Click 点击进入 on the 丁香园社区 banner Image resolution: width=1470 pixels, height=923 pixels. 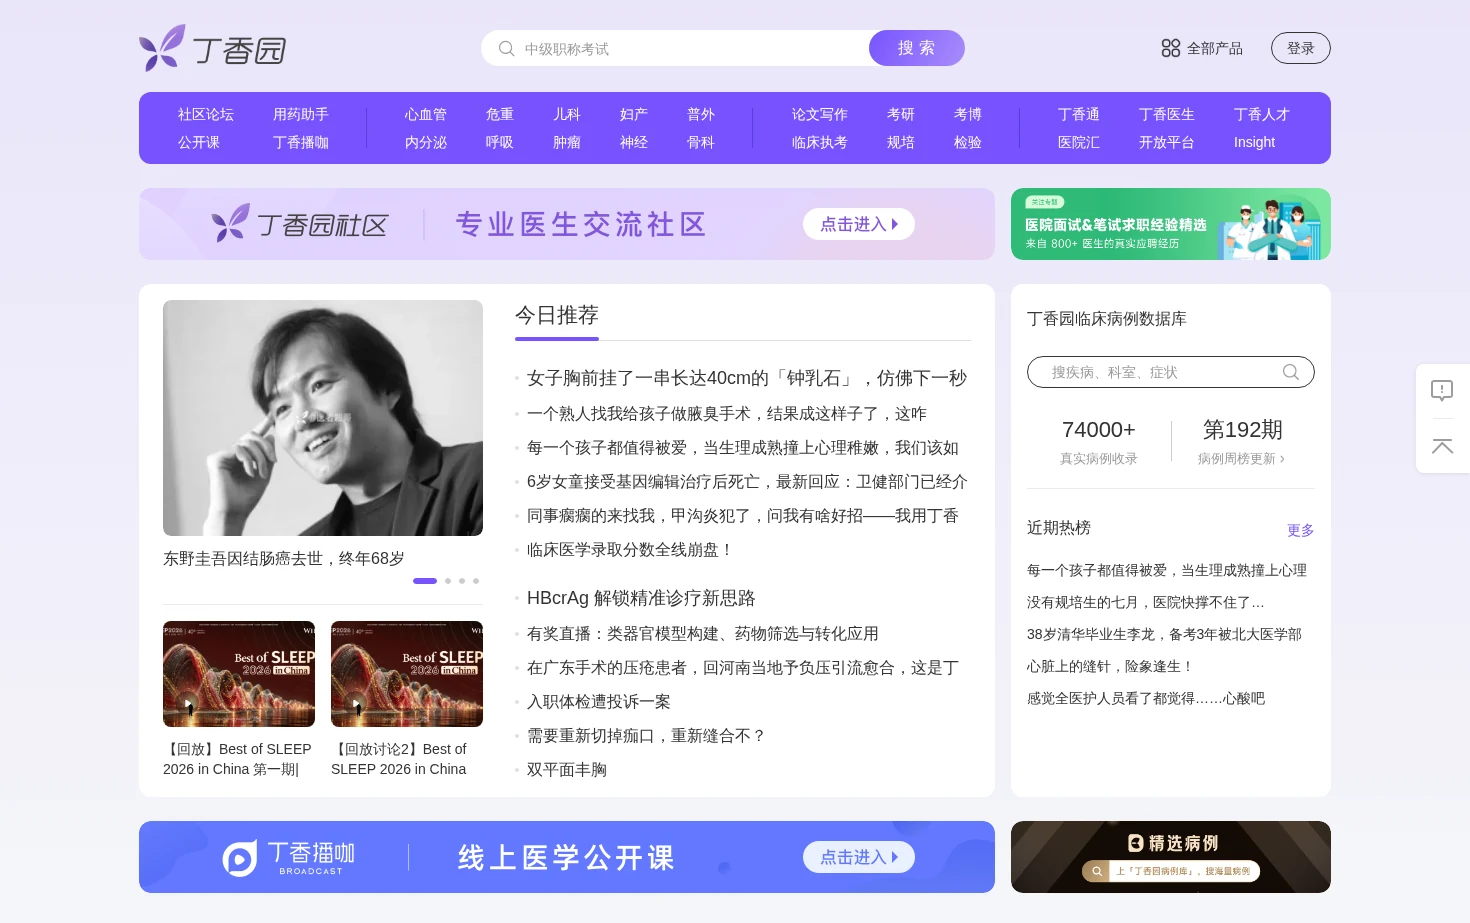[859, 224]
